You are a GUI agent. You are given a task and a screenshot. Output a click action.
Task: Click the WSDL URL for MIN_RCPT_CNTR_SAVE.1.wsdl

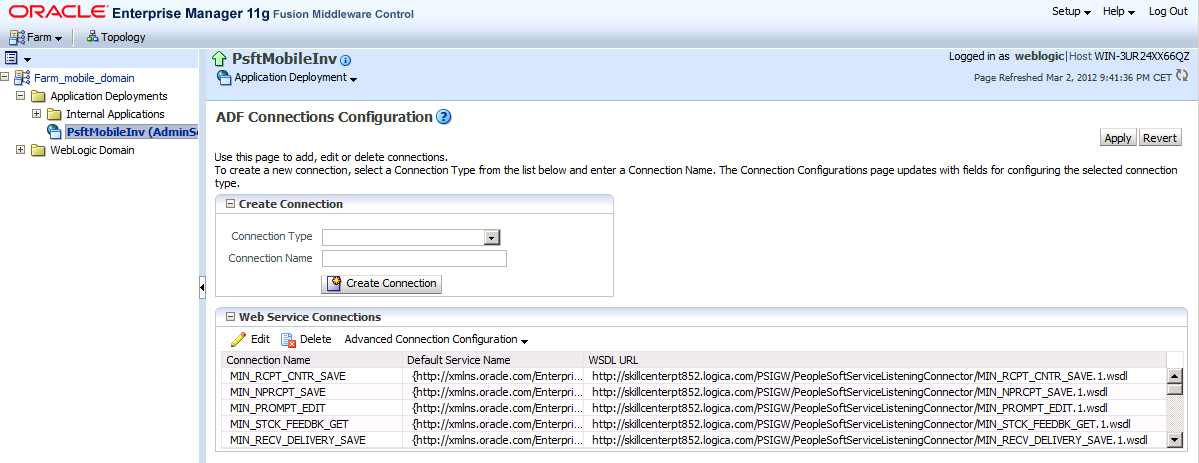[860, 376]
